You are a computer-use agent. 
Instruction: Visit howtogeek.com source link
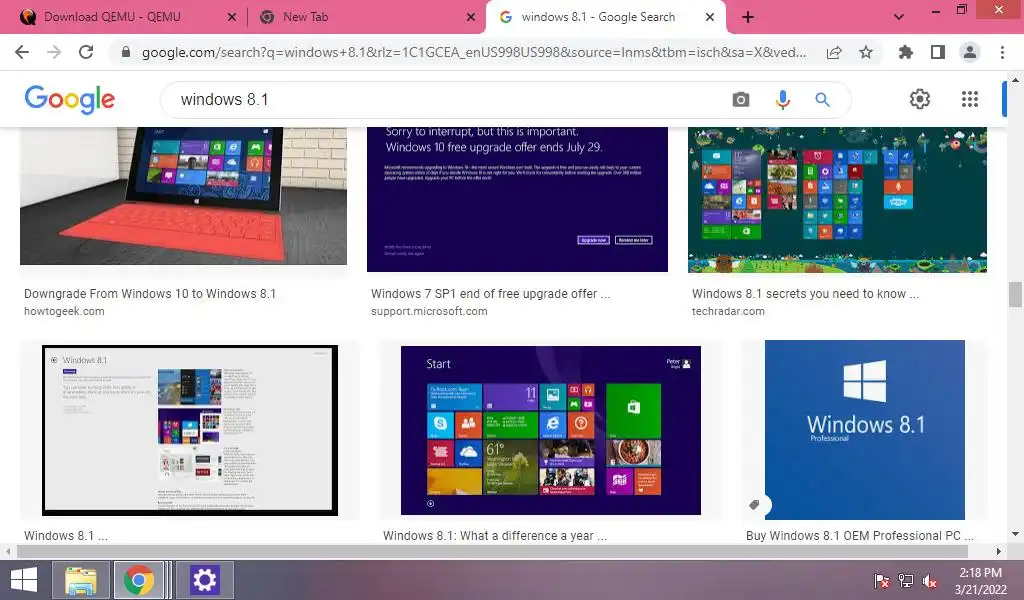tap(64, 311)
